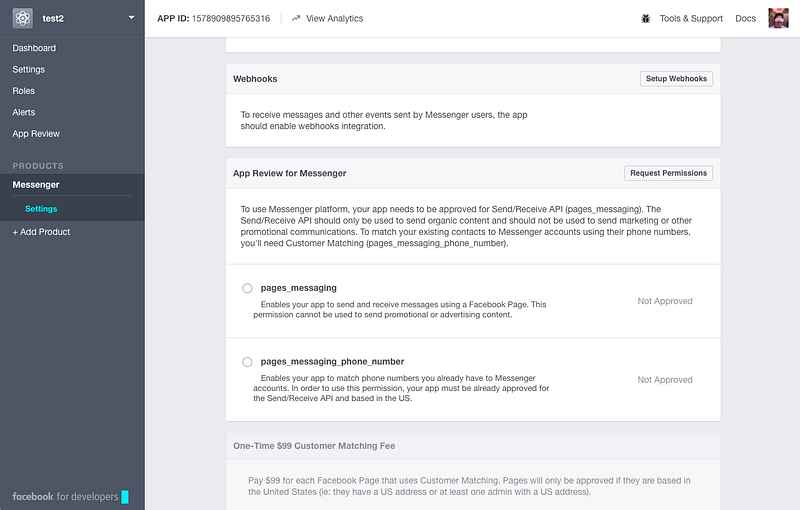Select the pages_messaging_phone_number radio button
The height and width of the screenshot is (510, 800).
pos(247,362)
